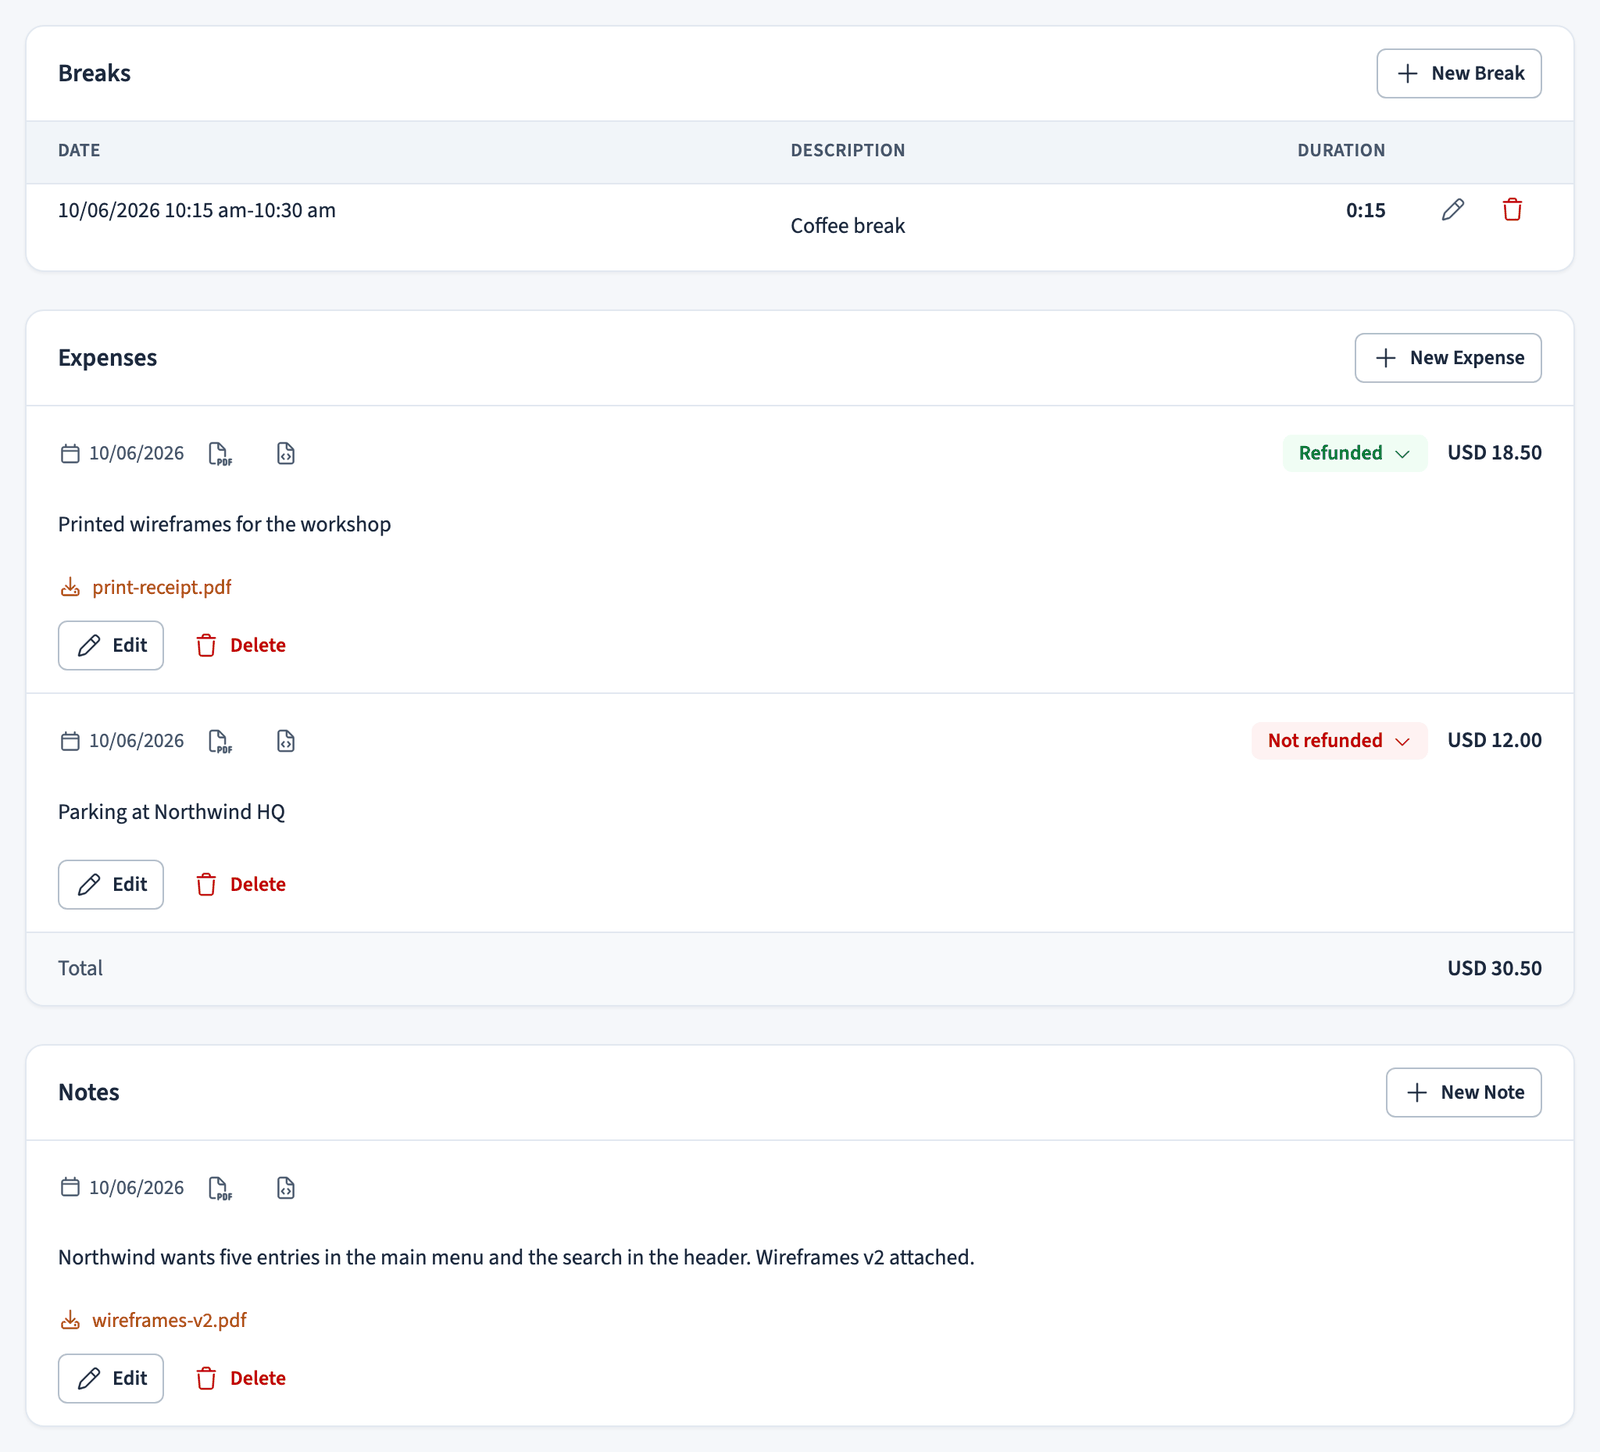
Task: Click the USD 18.50 amount
Action: pyautogui.click(x=1494, y=453)
